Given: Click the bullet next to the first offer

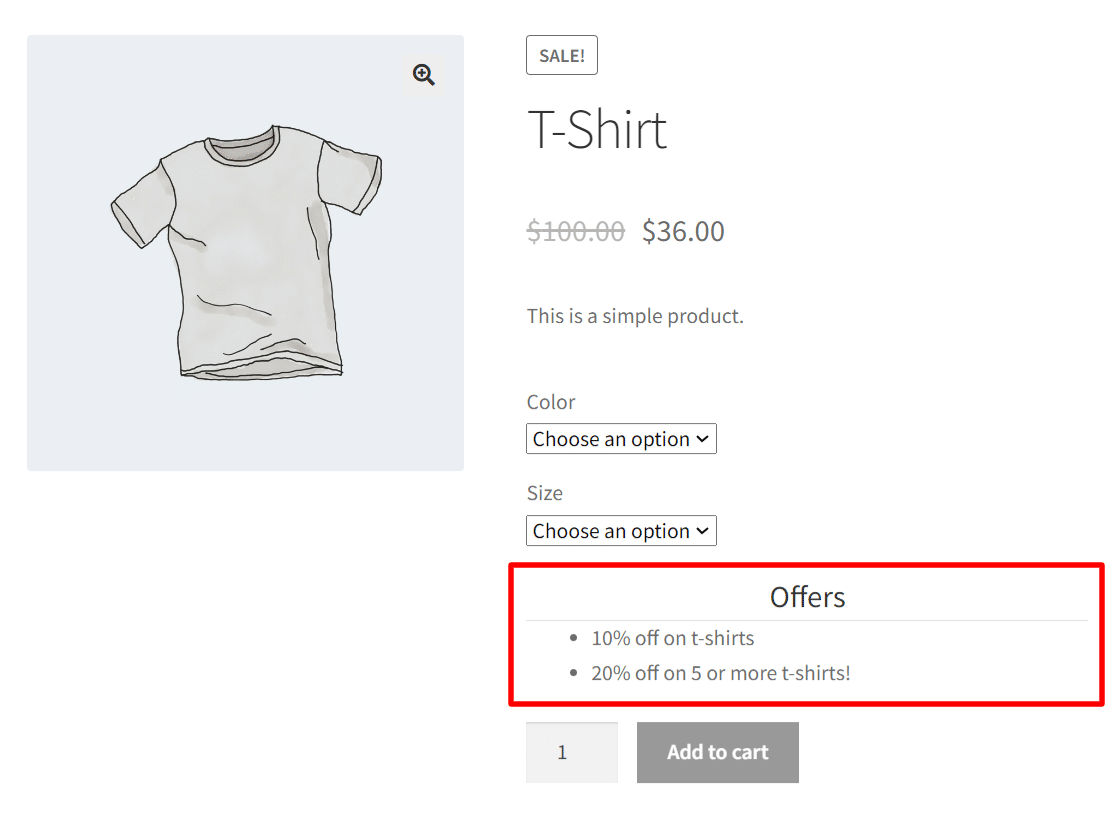Looking at the screenshot, I should pyautogui.click(x=572, y=637).
